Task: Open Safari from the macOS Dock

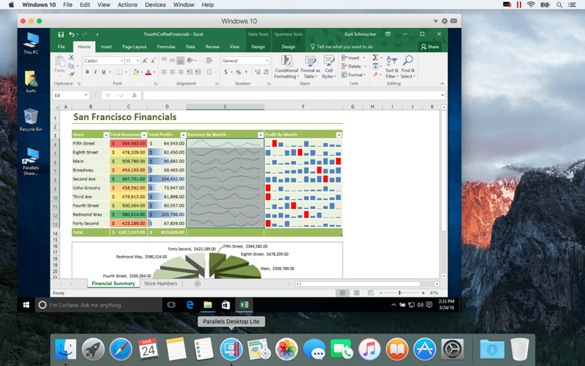Action: point(121,349)
